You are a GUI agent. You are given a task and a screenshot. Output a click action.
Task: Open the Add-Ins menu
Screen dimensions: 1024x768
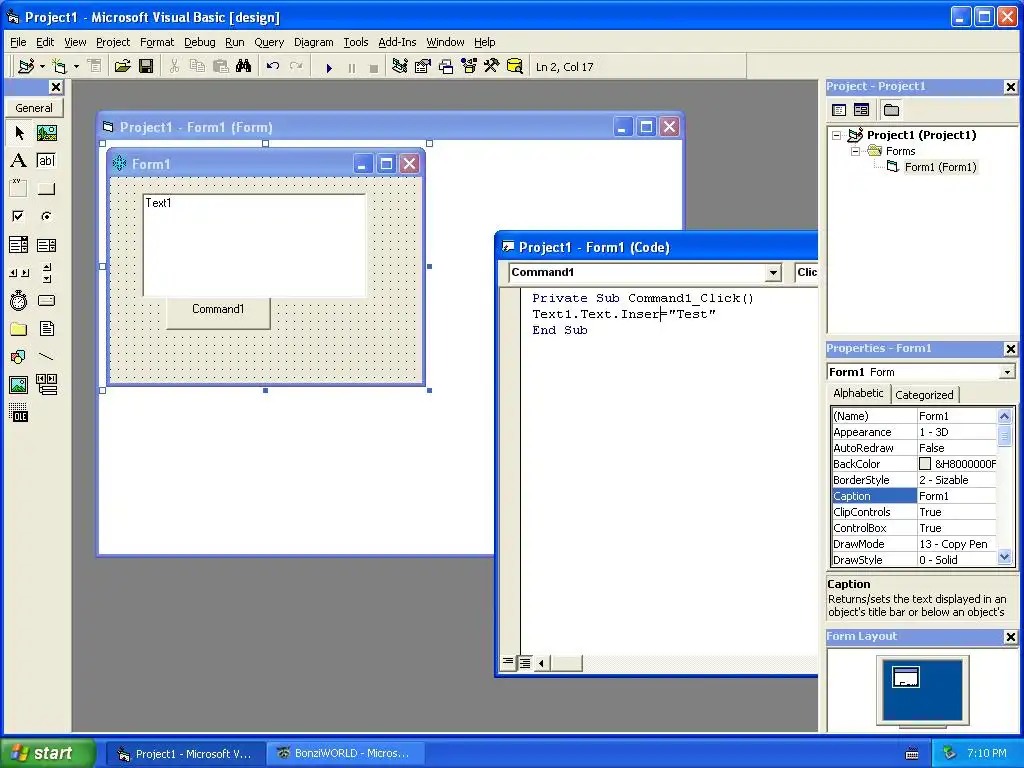tap(397, 42)
